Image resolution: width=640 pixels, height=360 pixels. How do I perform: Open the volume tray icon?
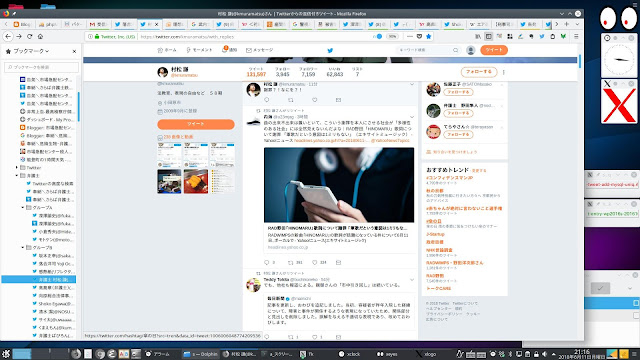(x=544, y=354)
